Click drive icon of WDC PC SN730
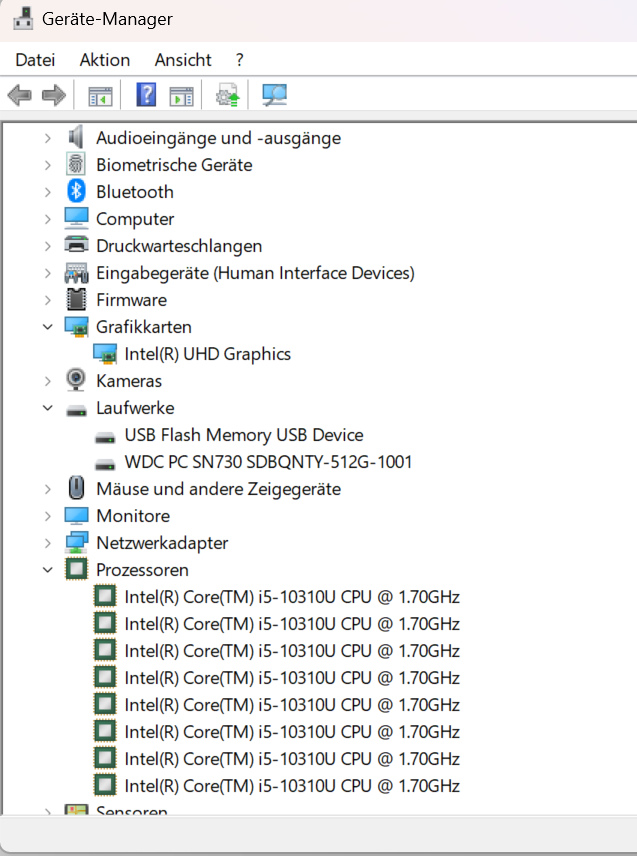 [x=105, y=464]
